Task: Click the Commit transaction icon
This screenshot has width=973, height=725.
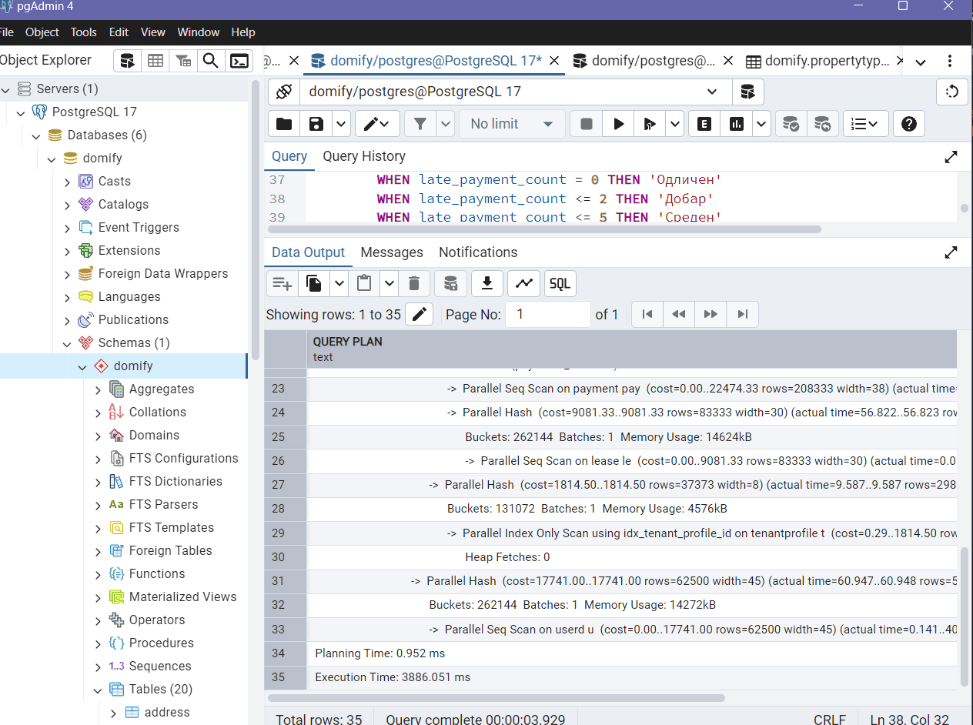Action: coord(790,124)
